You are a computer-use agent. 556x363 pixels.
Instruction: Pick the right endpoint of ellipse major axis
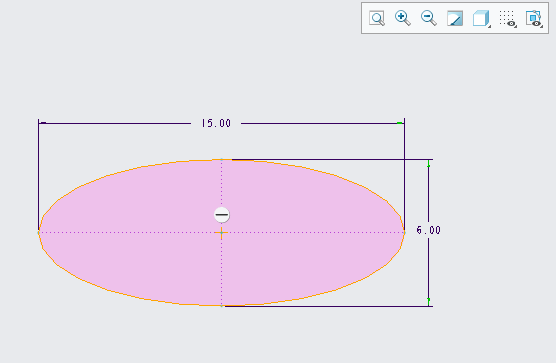(x=405, y=233)
